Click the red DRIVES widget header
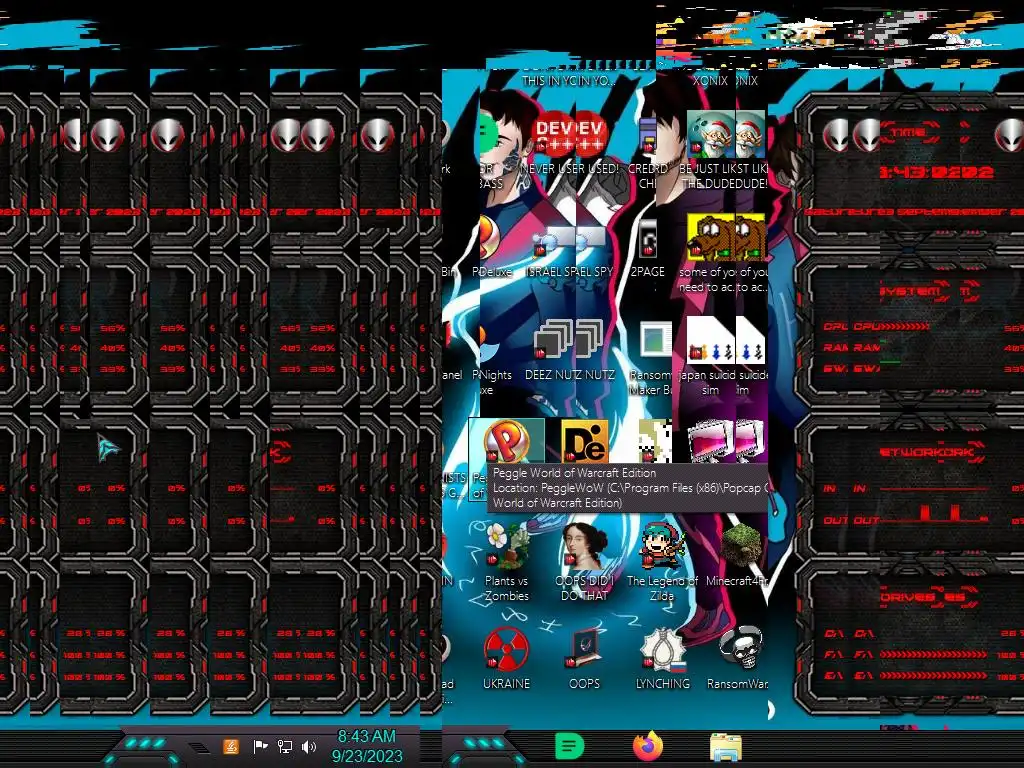The width and height of the screenshot is (1024, 768). [921, 597]
